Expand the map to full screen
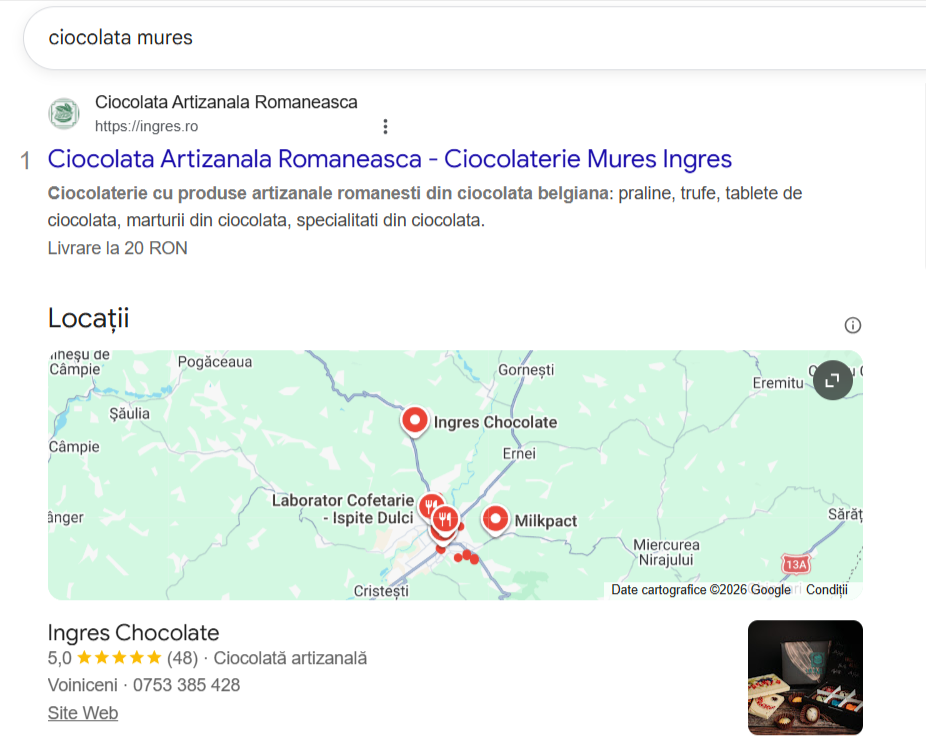Screen dimensions: 926x753 (x=832, y=380)
